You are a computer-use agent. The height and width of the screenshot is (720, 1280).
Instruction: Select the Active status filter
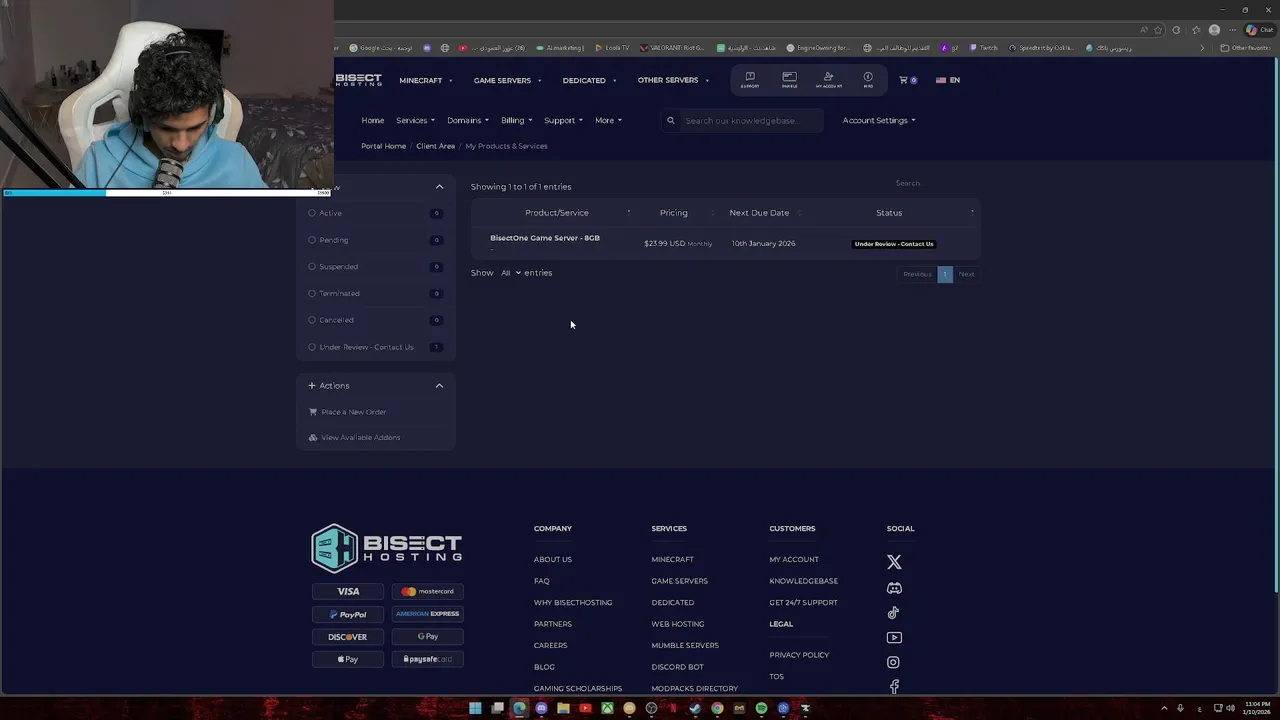coord(376,213)
